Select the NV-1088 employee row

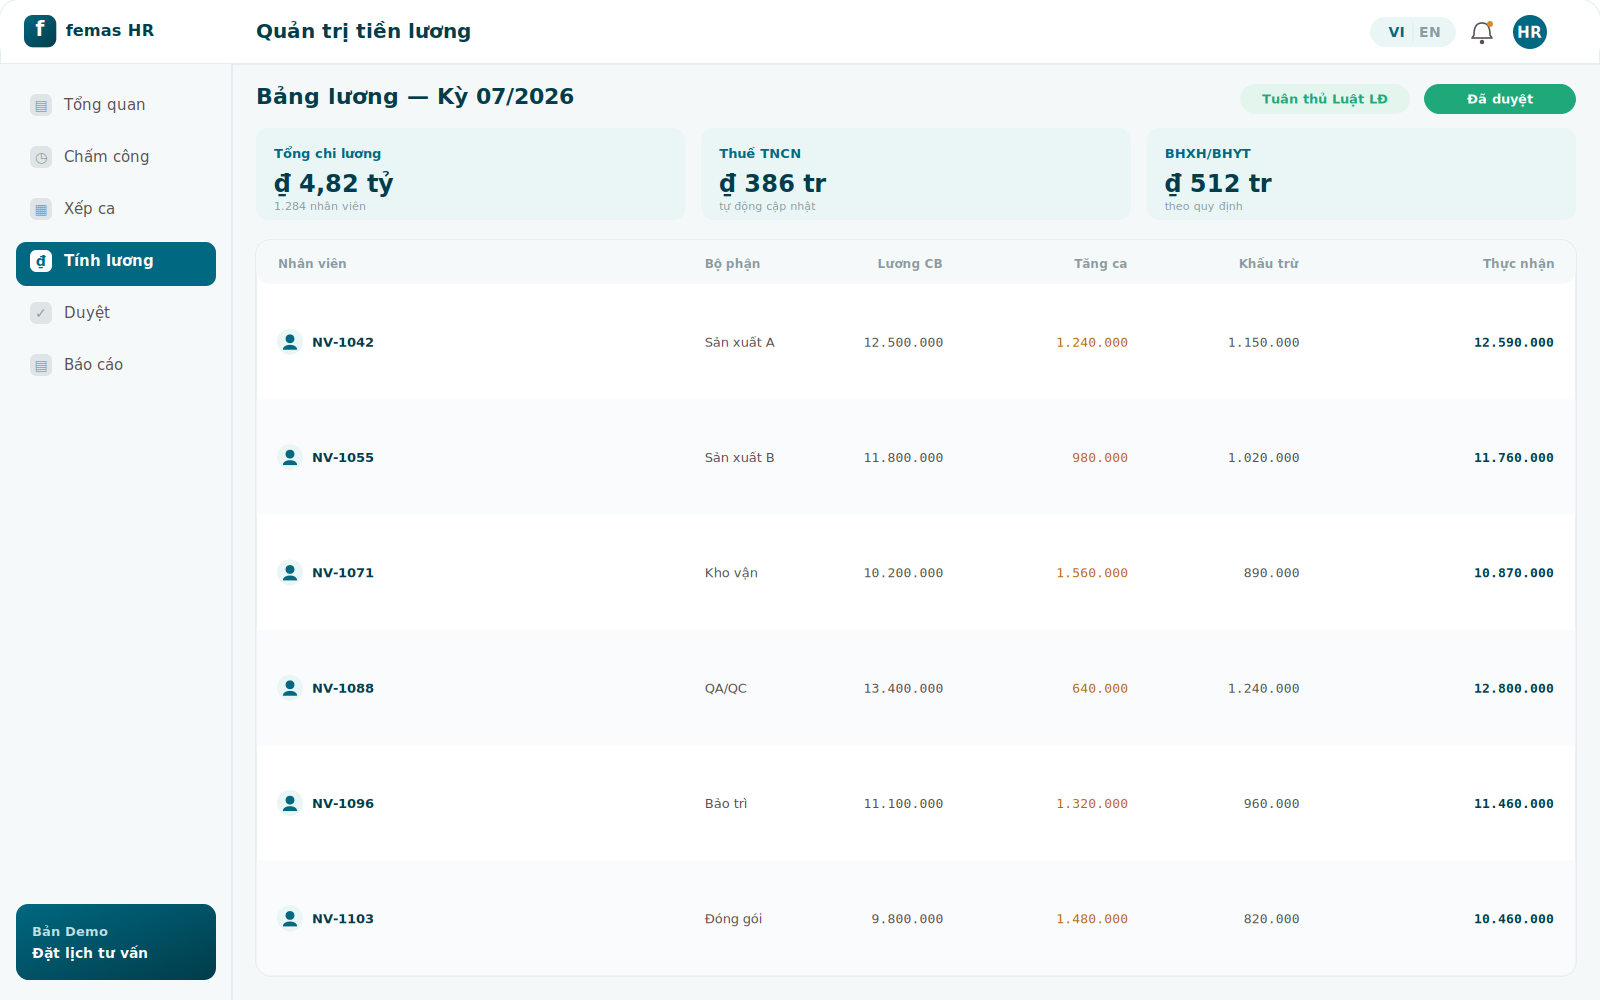pos(916,688)
